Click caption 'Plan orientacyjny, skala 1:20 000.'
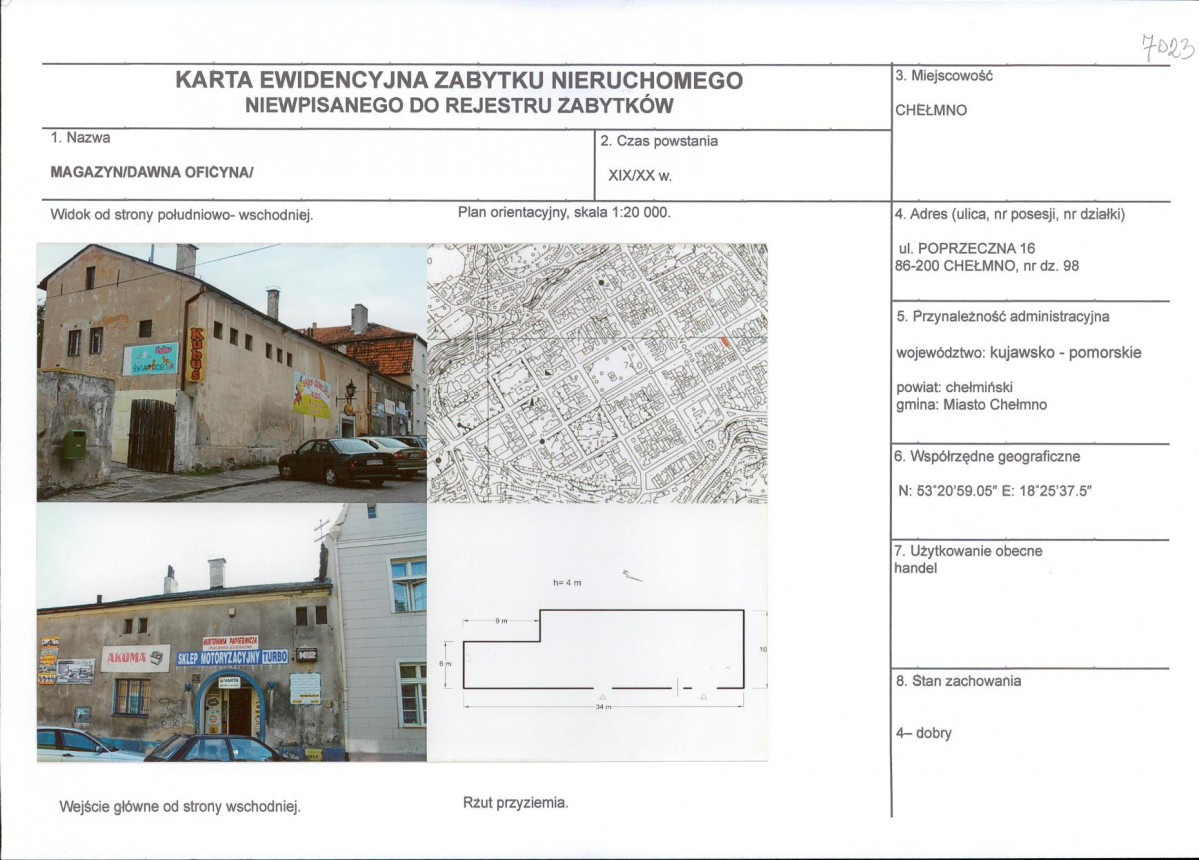The image size is (1199, 860). click(564, 212)
